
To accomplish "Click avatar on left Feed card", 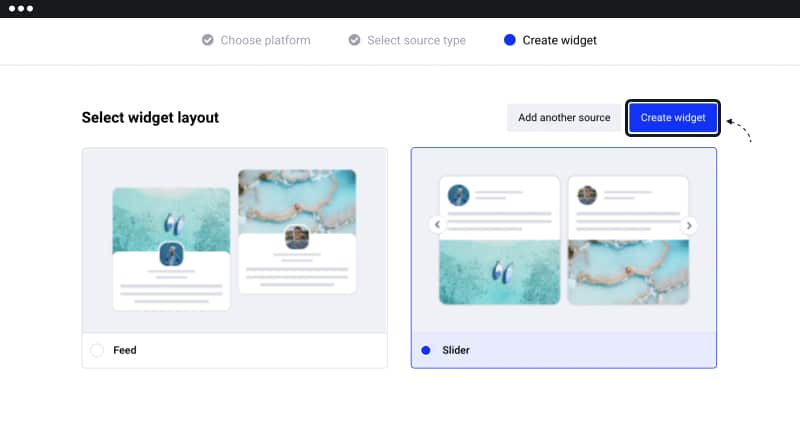I will pos(171,254).
